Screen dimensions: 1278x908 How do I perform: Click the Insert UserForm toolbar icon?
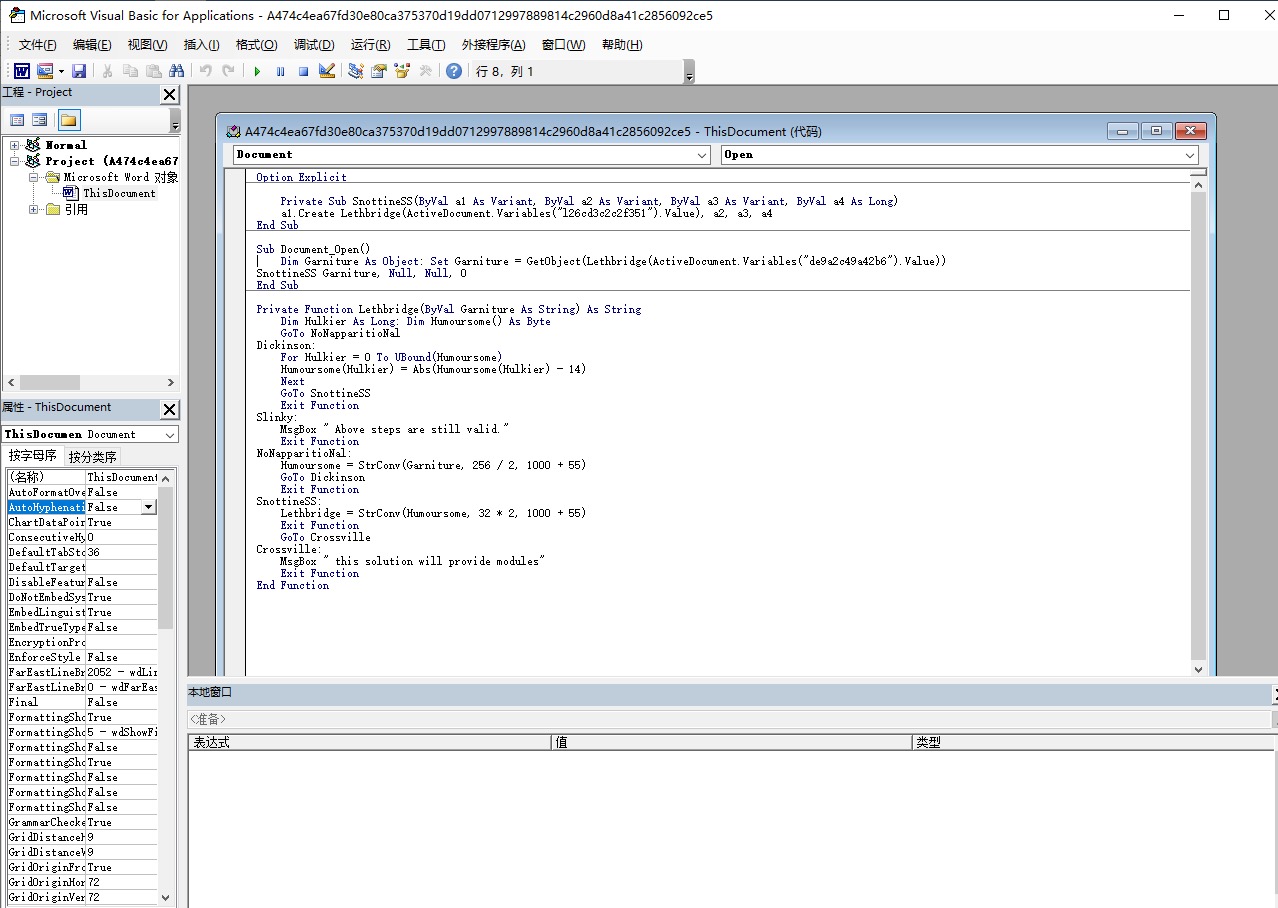45,71
